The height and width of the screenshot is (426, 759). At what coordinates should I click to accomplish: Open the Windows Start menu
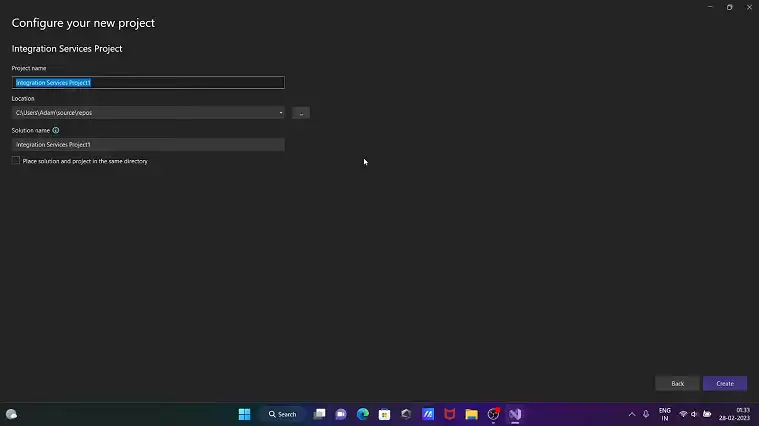[244, 414]
